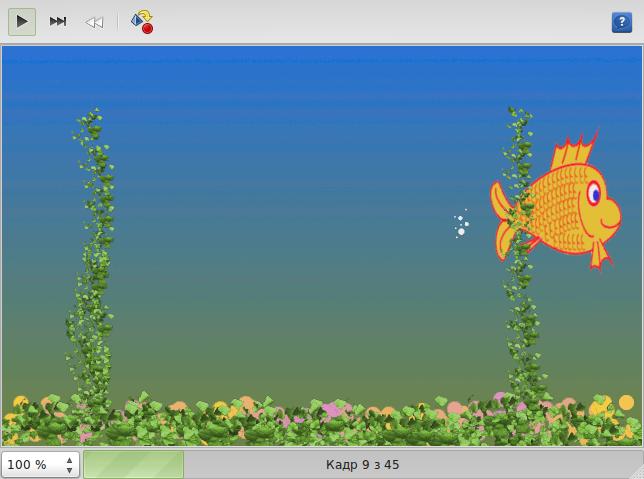Increase zoom with the up arrow
The image size is (644, 479).
pos(69,459)
